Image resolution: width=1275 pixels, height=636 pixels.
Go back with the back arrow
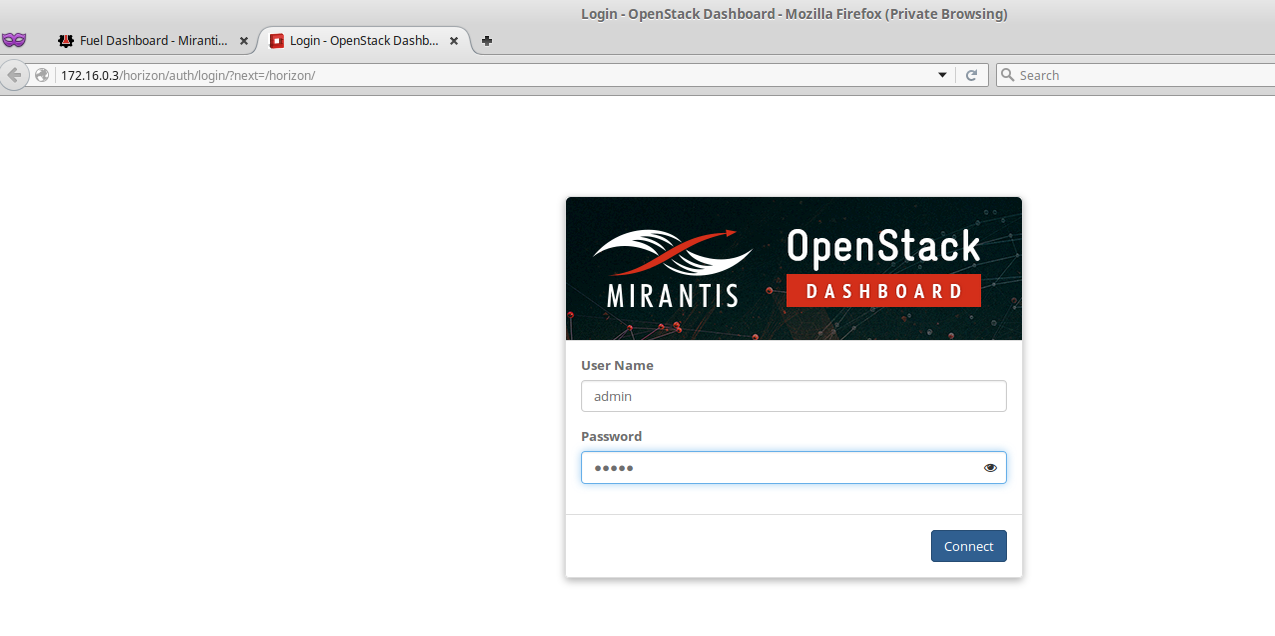(x=13, y=75)
